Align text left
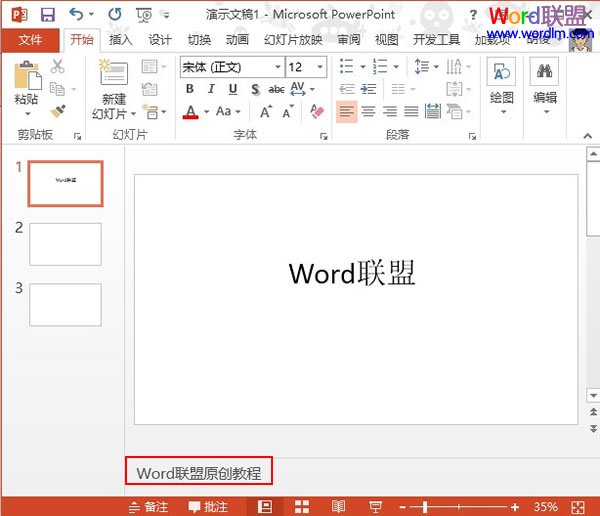Image resolution: width=600 pixels, height=516 pixels. (x=347, y=111)
